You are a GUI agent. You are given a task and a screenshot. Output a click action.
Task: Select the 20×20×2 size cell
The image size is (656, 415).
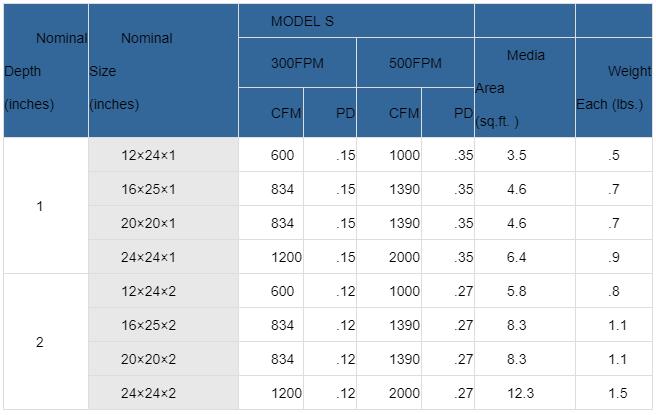(163, 359)
